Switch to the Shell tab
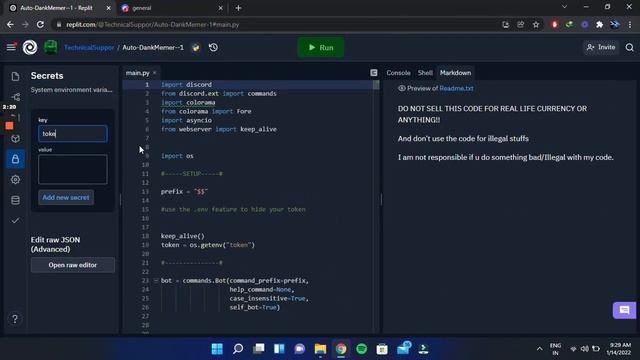640x360 pixels. click(x=425, y=73)
